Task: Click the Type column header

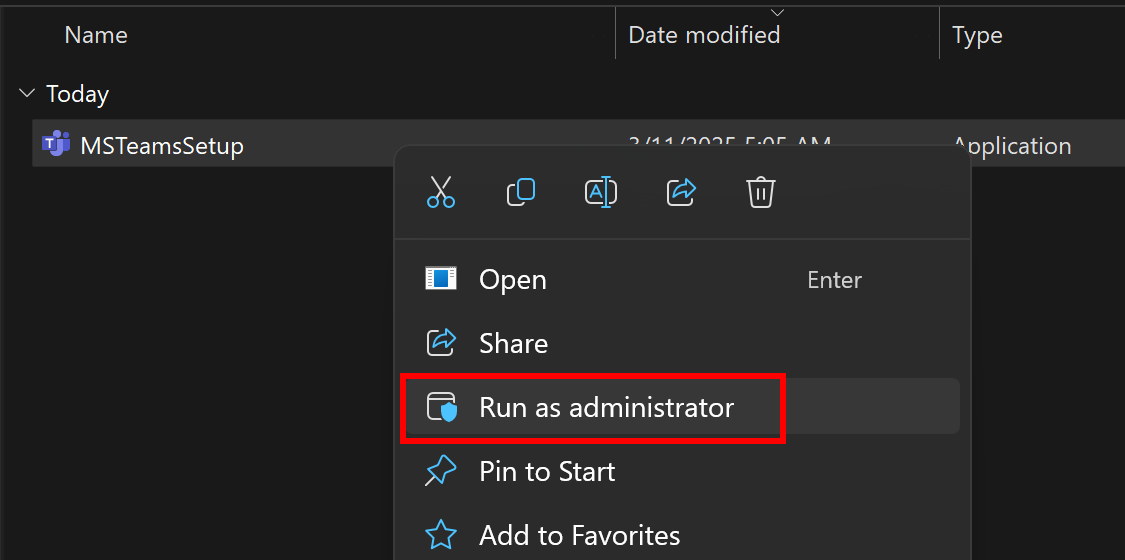Action: pyautogui.click(x=977, y=36)
